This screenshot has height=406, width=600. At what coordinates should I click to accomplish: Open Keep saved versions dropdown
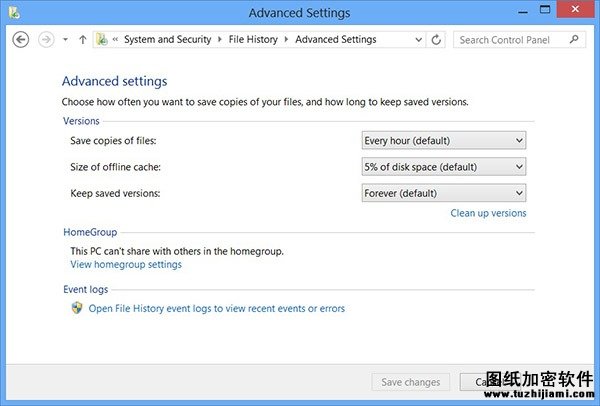click(x=444, y=193)
